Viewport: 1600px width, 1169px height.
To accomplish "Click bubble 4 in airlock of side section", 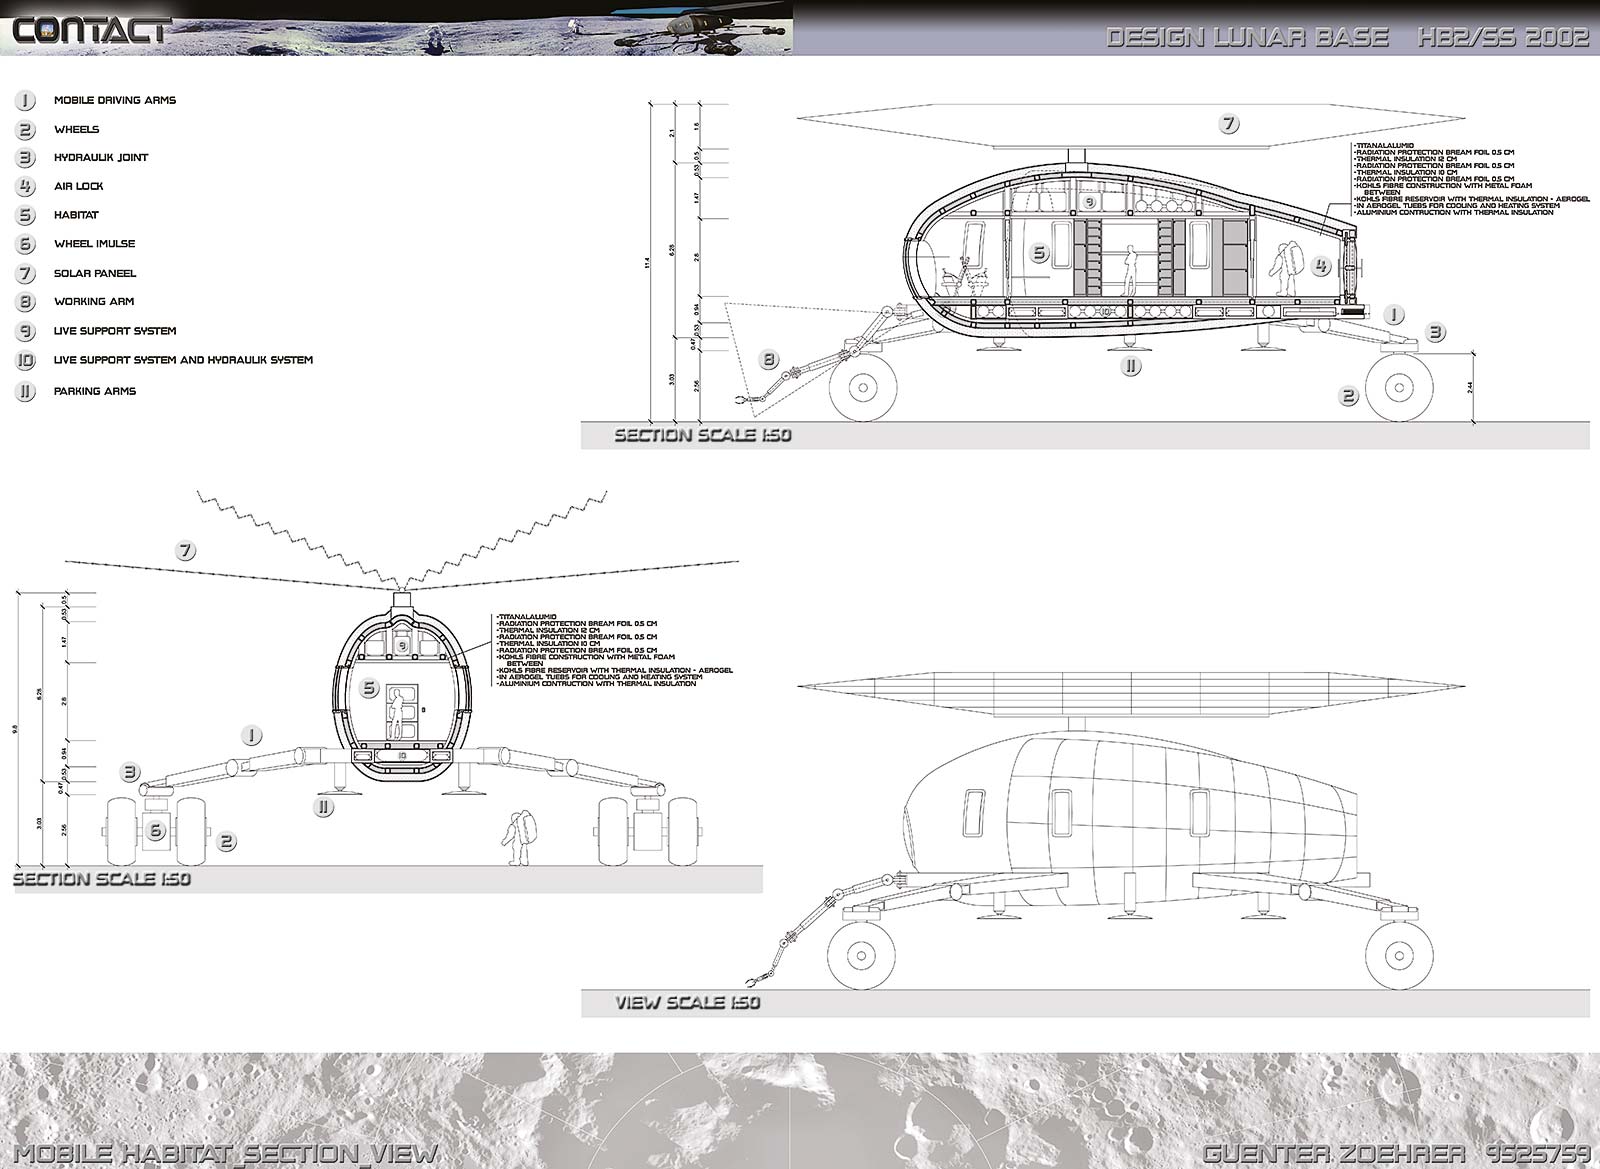I will (1321, 266).
